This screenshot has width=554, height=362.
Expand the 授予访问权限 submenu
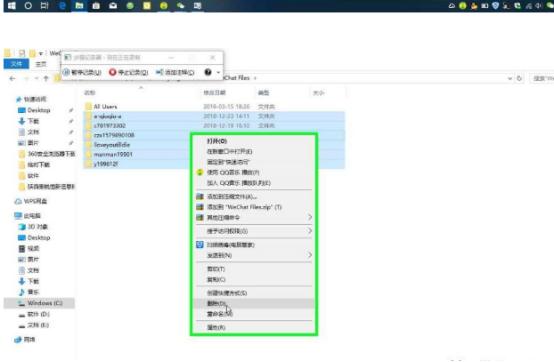[x=254, y=231]
